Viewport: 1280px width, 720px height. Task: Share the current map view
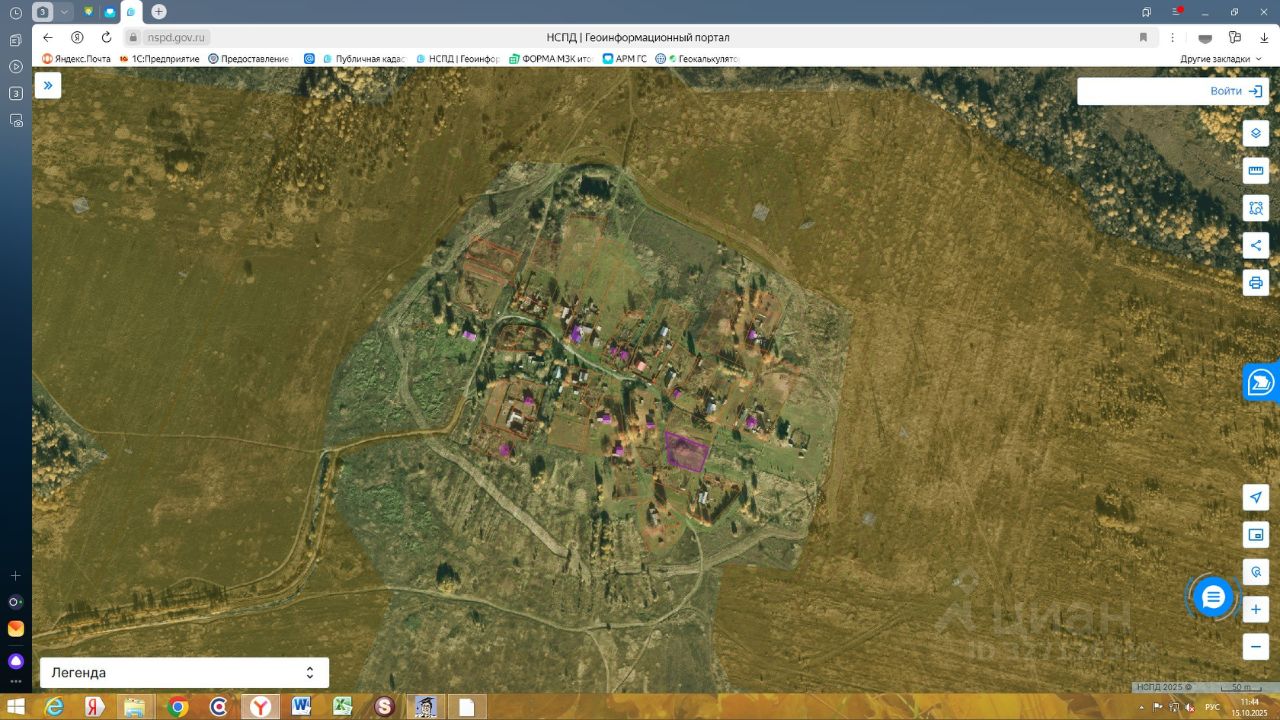[x=1256, y=245]
